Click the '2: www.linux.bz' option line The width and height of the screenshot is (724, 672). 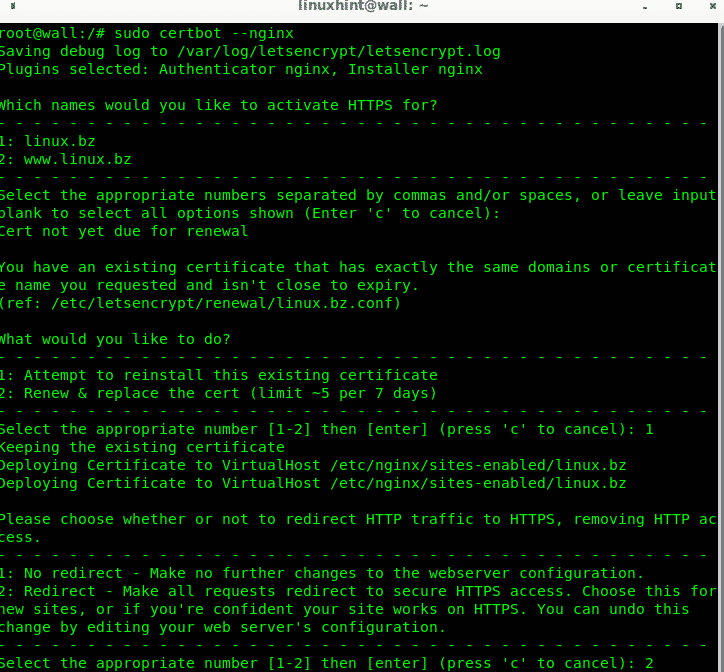(x=66, y=159)
